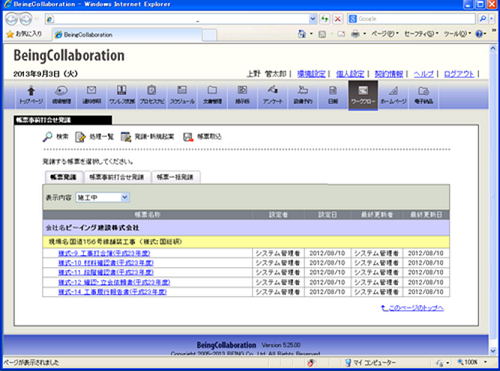The image size is (500, 371).
Task: Open the 様式-12 確認・立会依頼書 link
Action: [114, 282]
